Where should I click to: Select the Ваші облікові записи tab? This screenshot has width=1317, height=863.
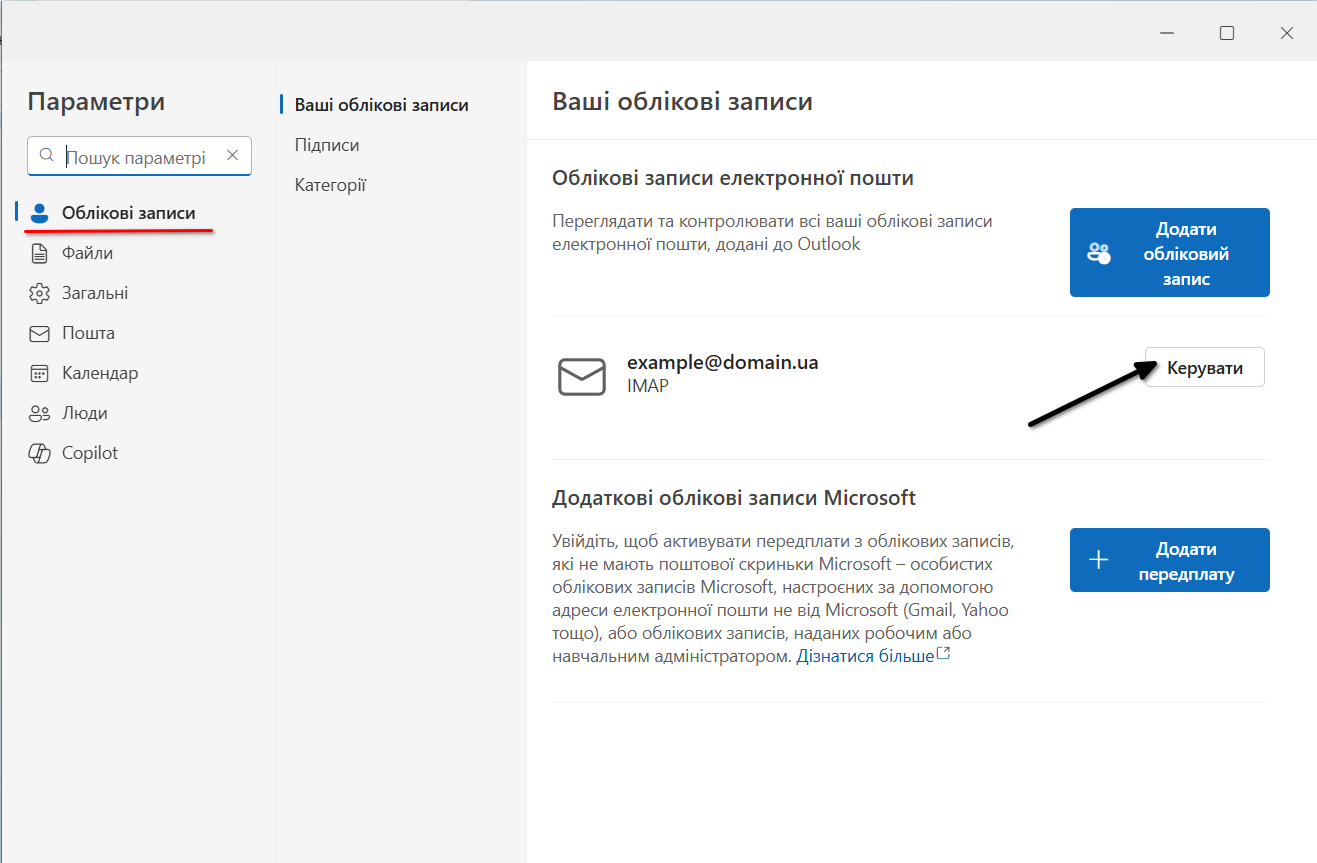click(x=381, y=105)
